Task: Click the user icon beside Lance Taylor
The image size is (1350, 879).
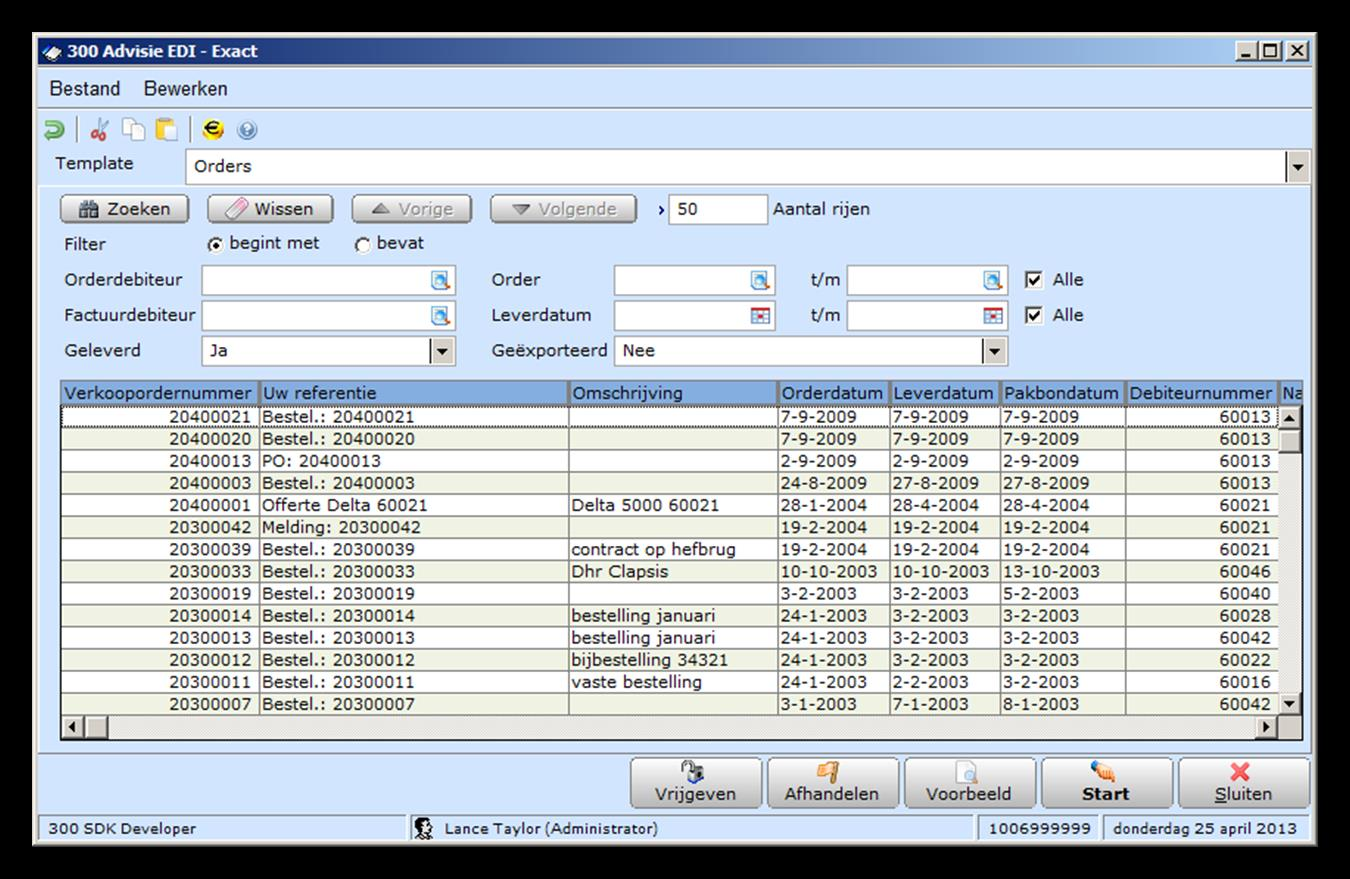Action: 423,828
